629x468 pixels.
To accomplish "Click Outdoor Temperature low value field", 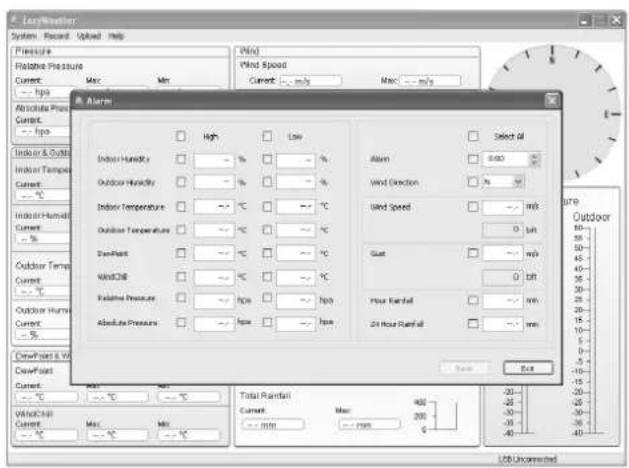I will 296,230.
